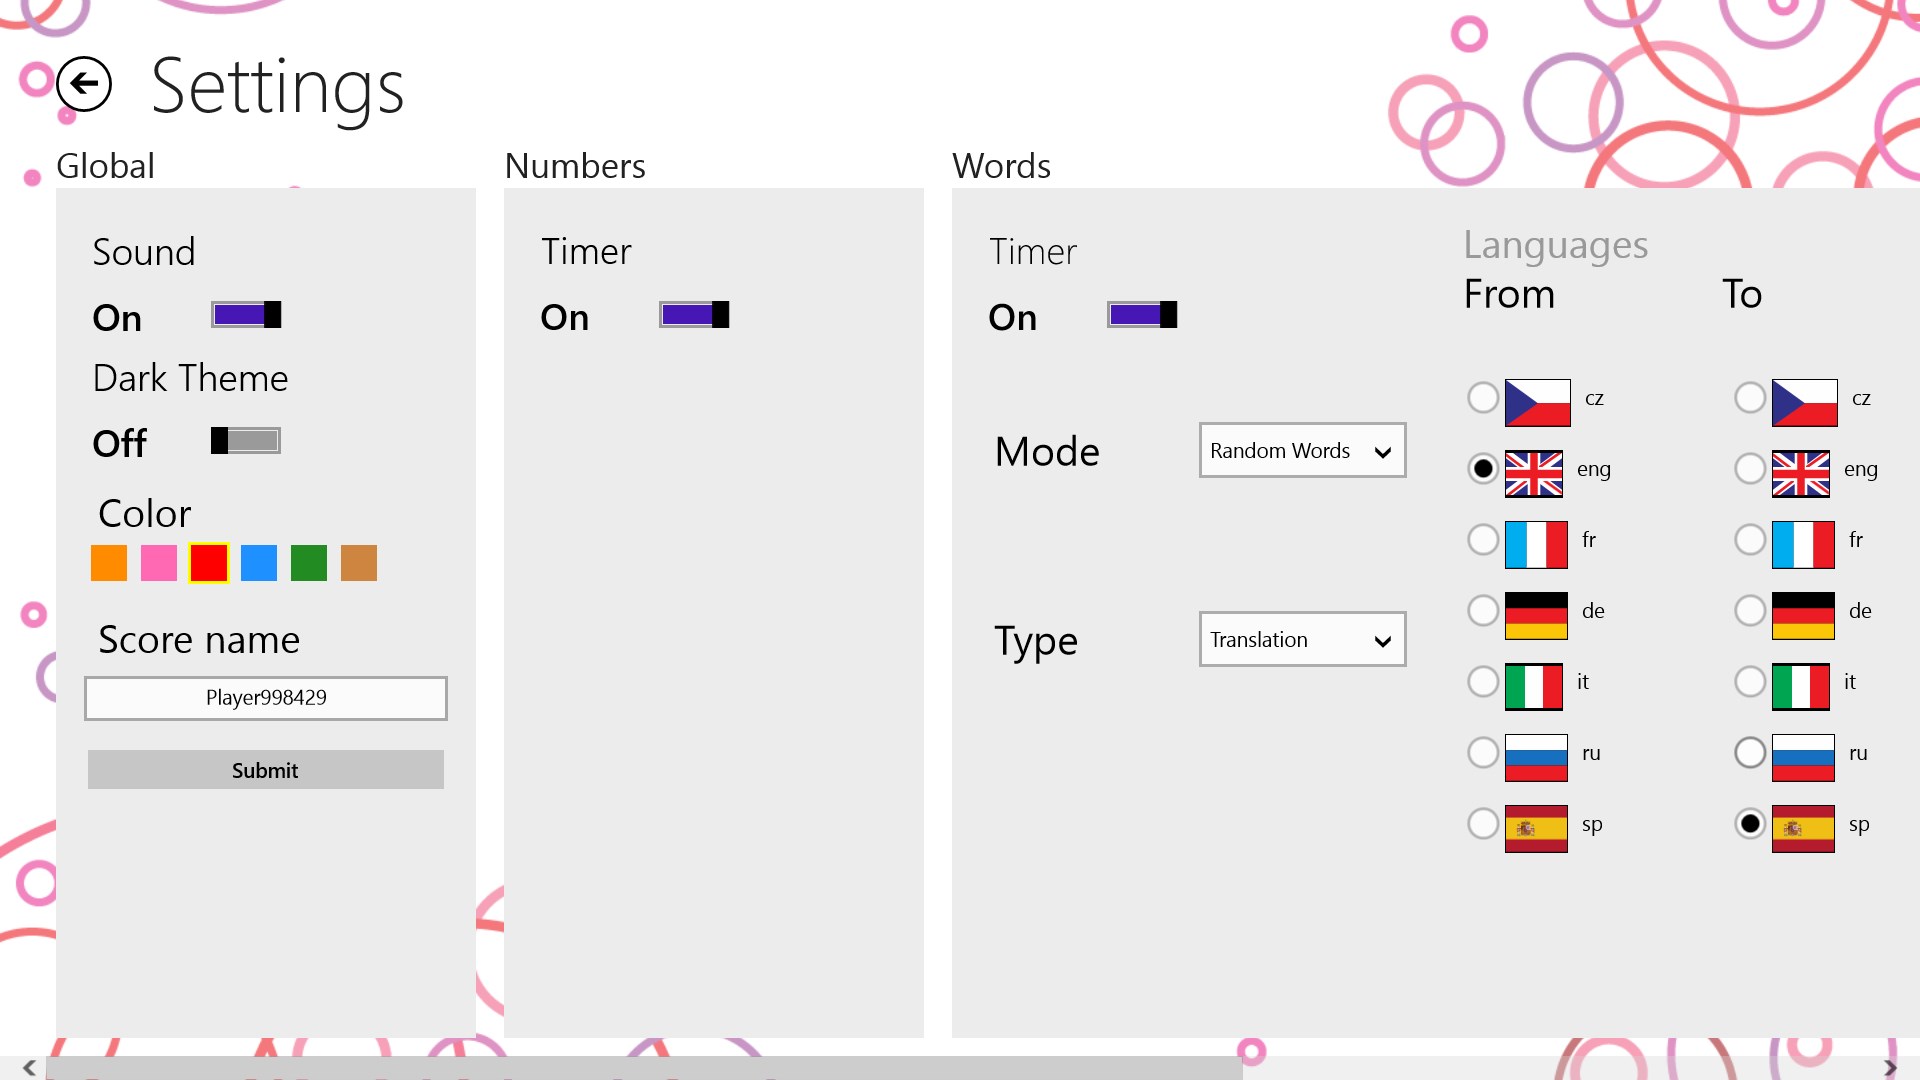Viewport: 1920px width, 1080px height.
Task: Click the Spanish flag in From column
Action: (1535, 828)
